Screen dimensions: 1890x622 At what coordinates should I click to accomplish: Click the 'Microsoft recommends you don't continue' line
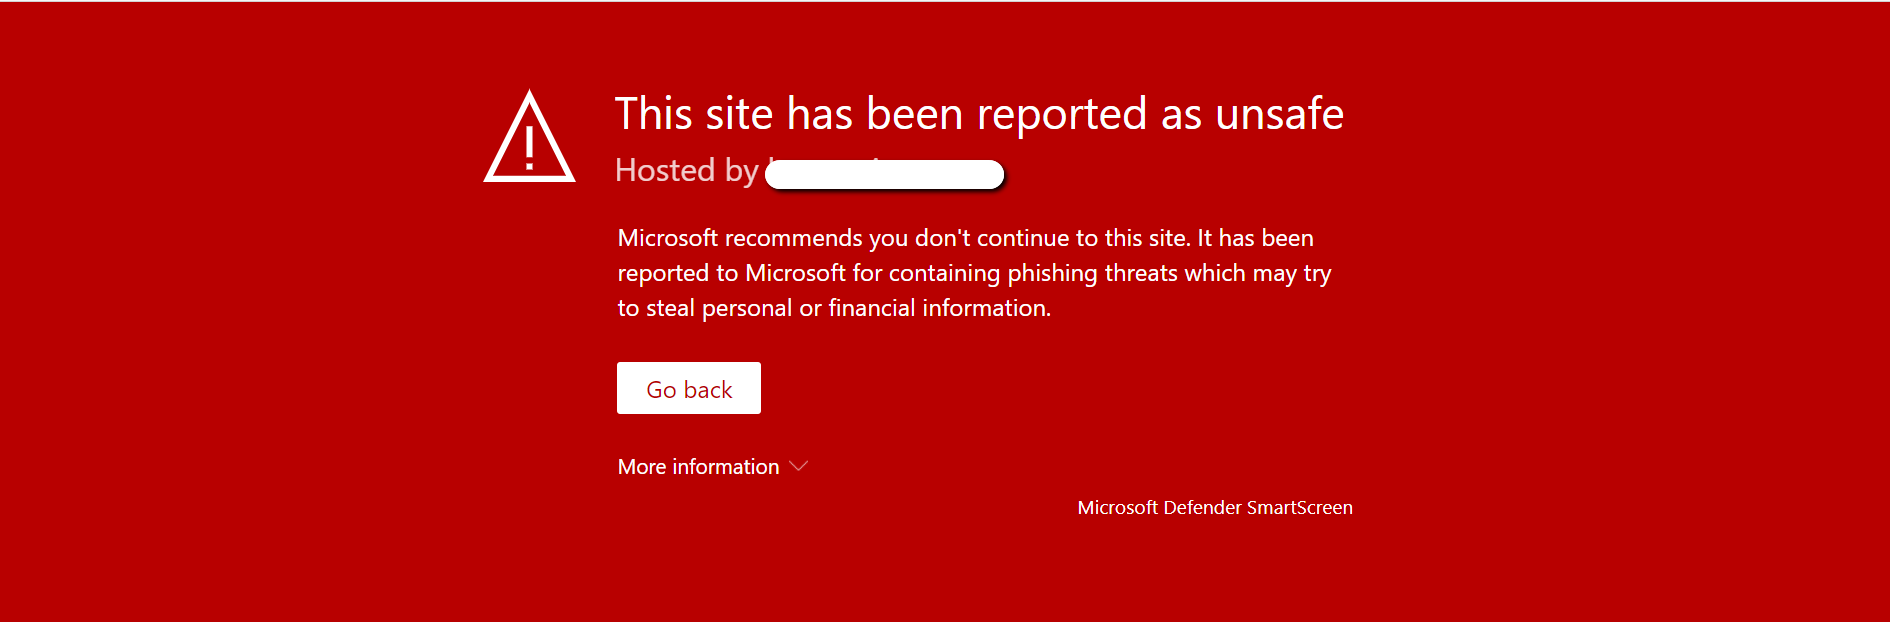(x=966, y=238)
